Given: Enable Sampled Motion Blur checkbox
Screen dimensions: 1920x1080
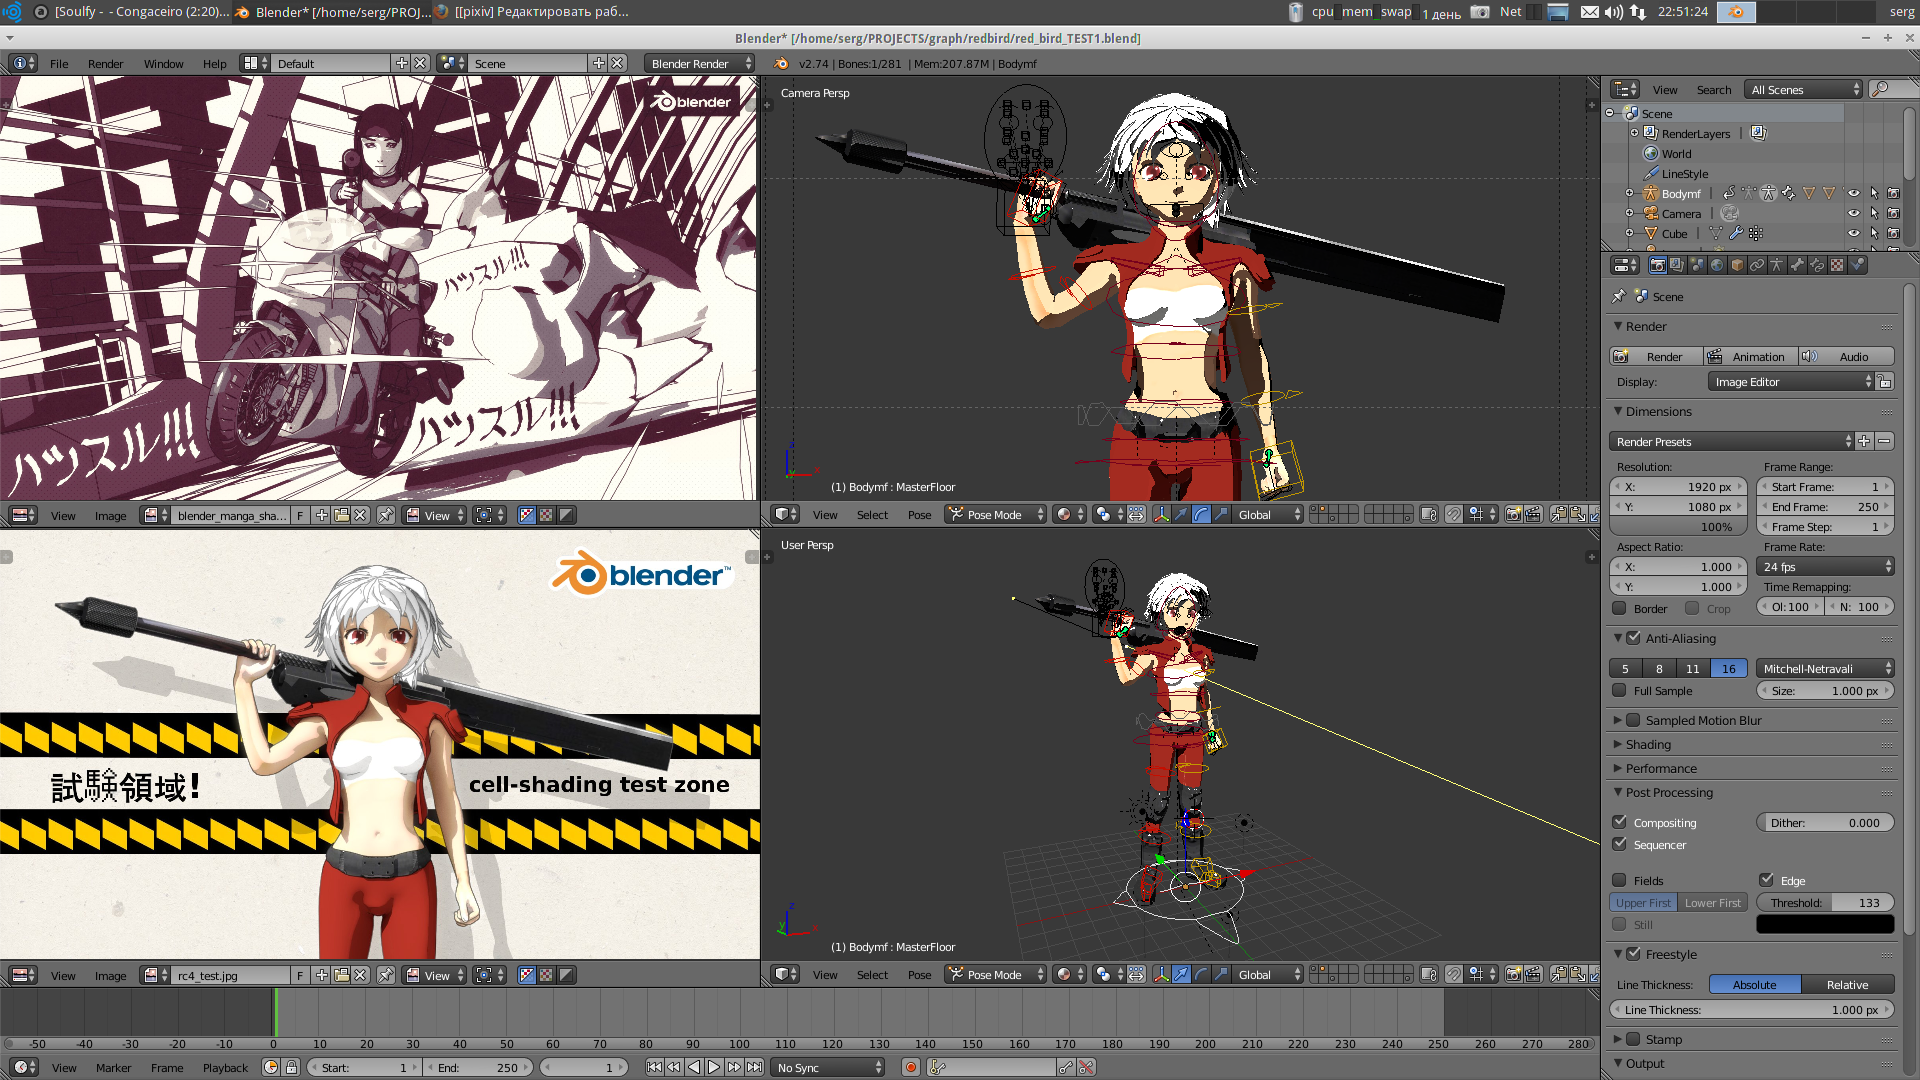Looking at the screenshot, I should pyautogui.click(x=1633, y=720).
